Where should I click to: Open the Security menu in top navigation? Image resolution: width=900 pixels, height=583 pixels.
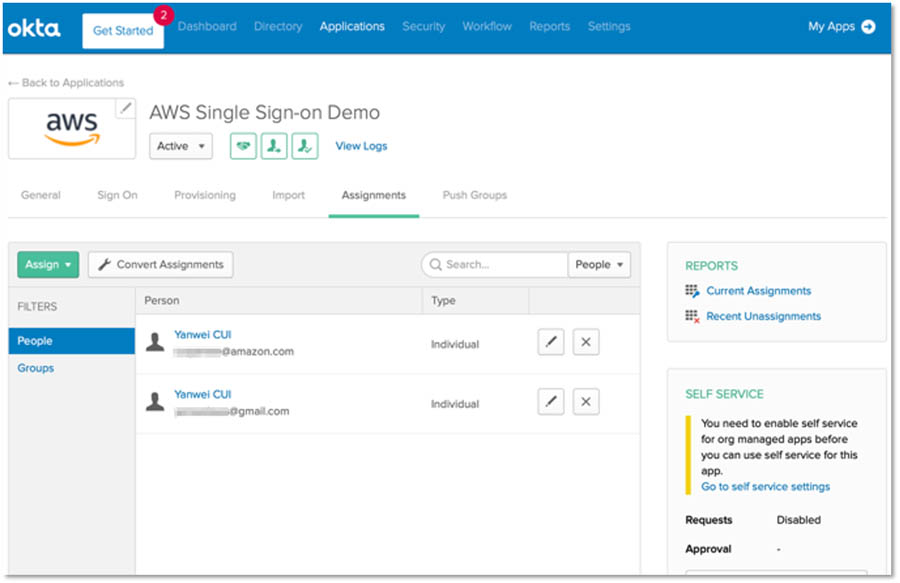[x=423, y=27]
